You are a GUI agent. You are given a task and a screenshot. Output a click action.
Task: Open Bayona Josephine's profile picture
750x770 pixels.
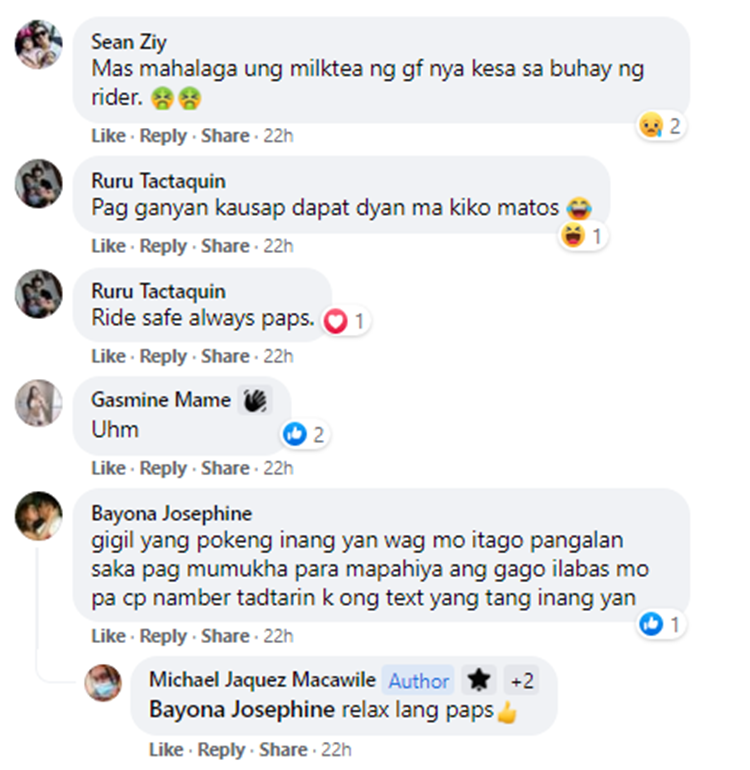[39, 516]
